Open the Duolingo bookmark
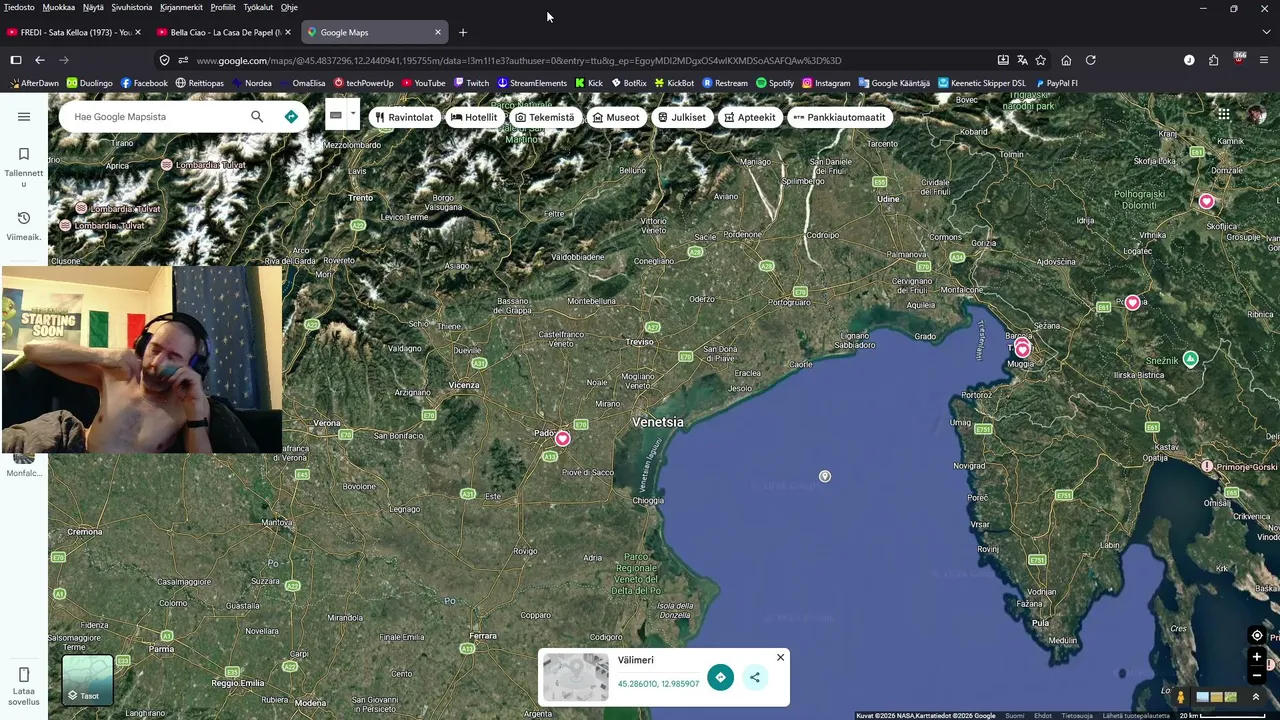Screen dimensions: 1280x720 [x=89, y=83]
